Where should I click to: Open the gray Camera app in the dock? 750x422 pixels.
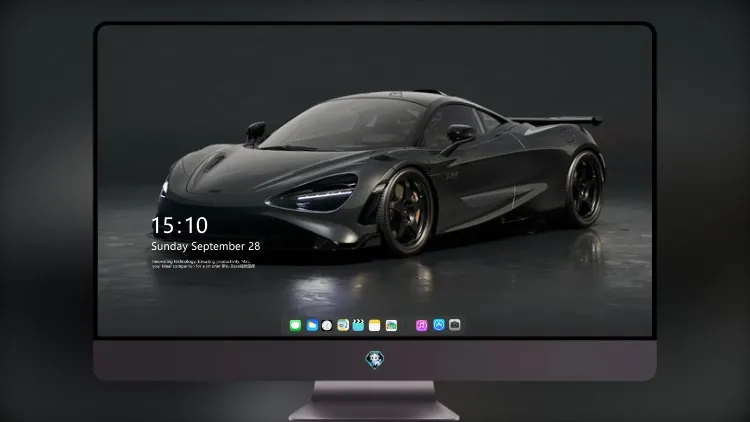coord(455,325)
